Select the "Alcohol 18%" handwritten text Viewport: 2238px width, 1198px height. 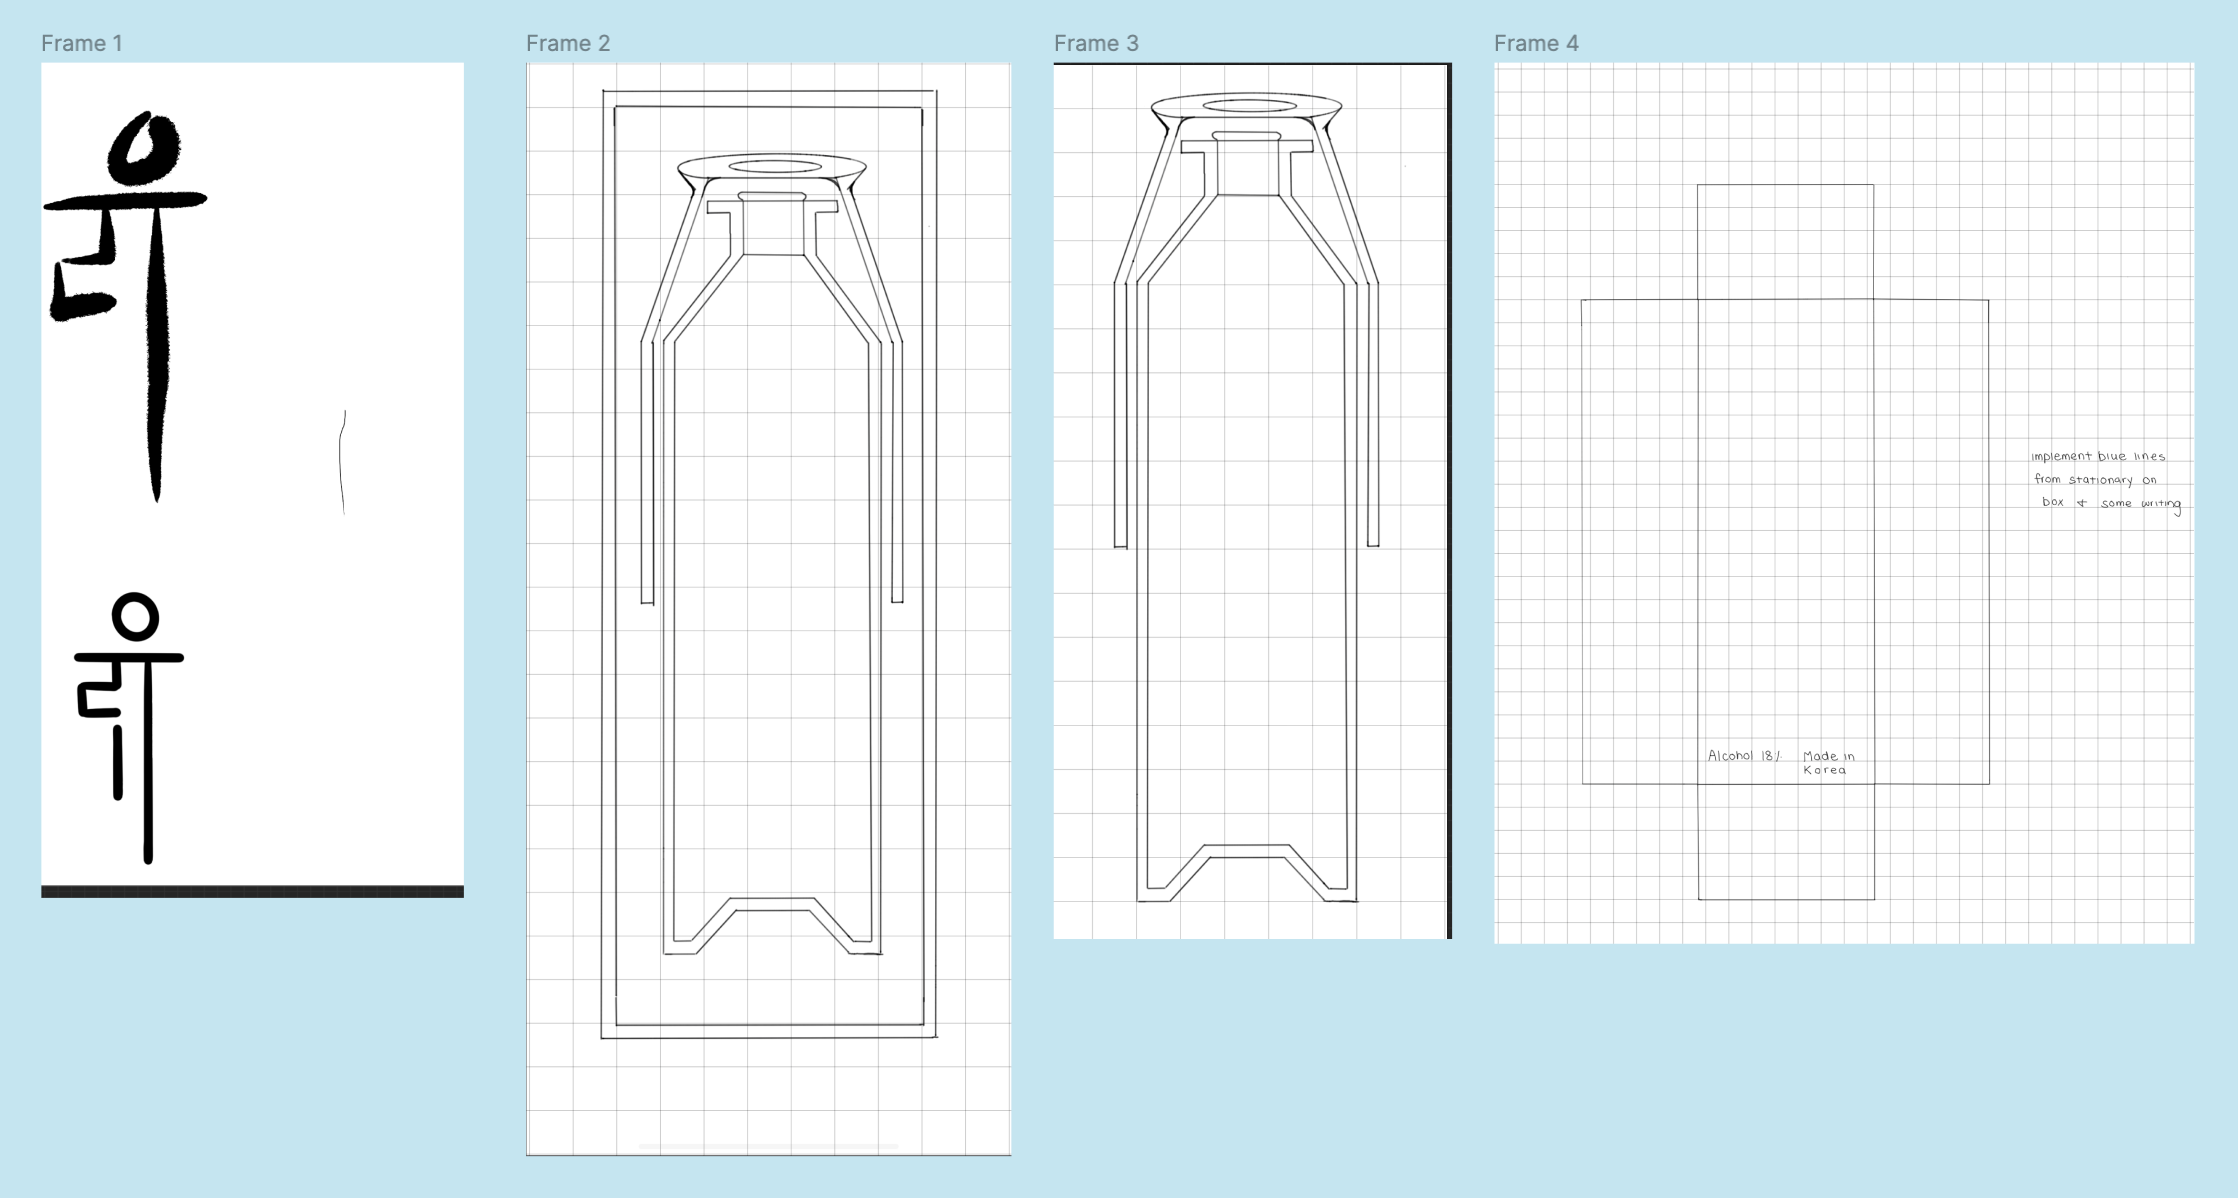pyautogui.click(x=1743, y=756)
